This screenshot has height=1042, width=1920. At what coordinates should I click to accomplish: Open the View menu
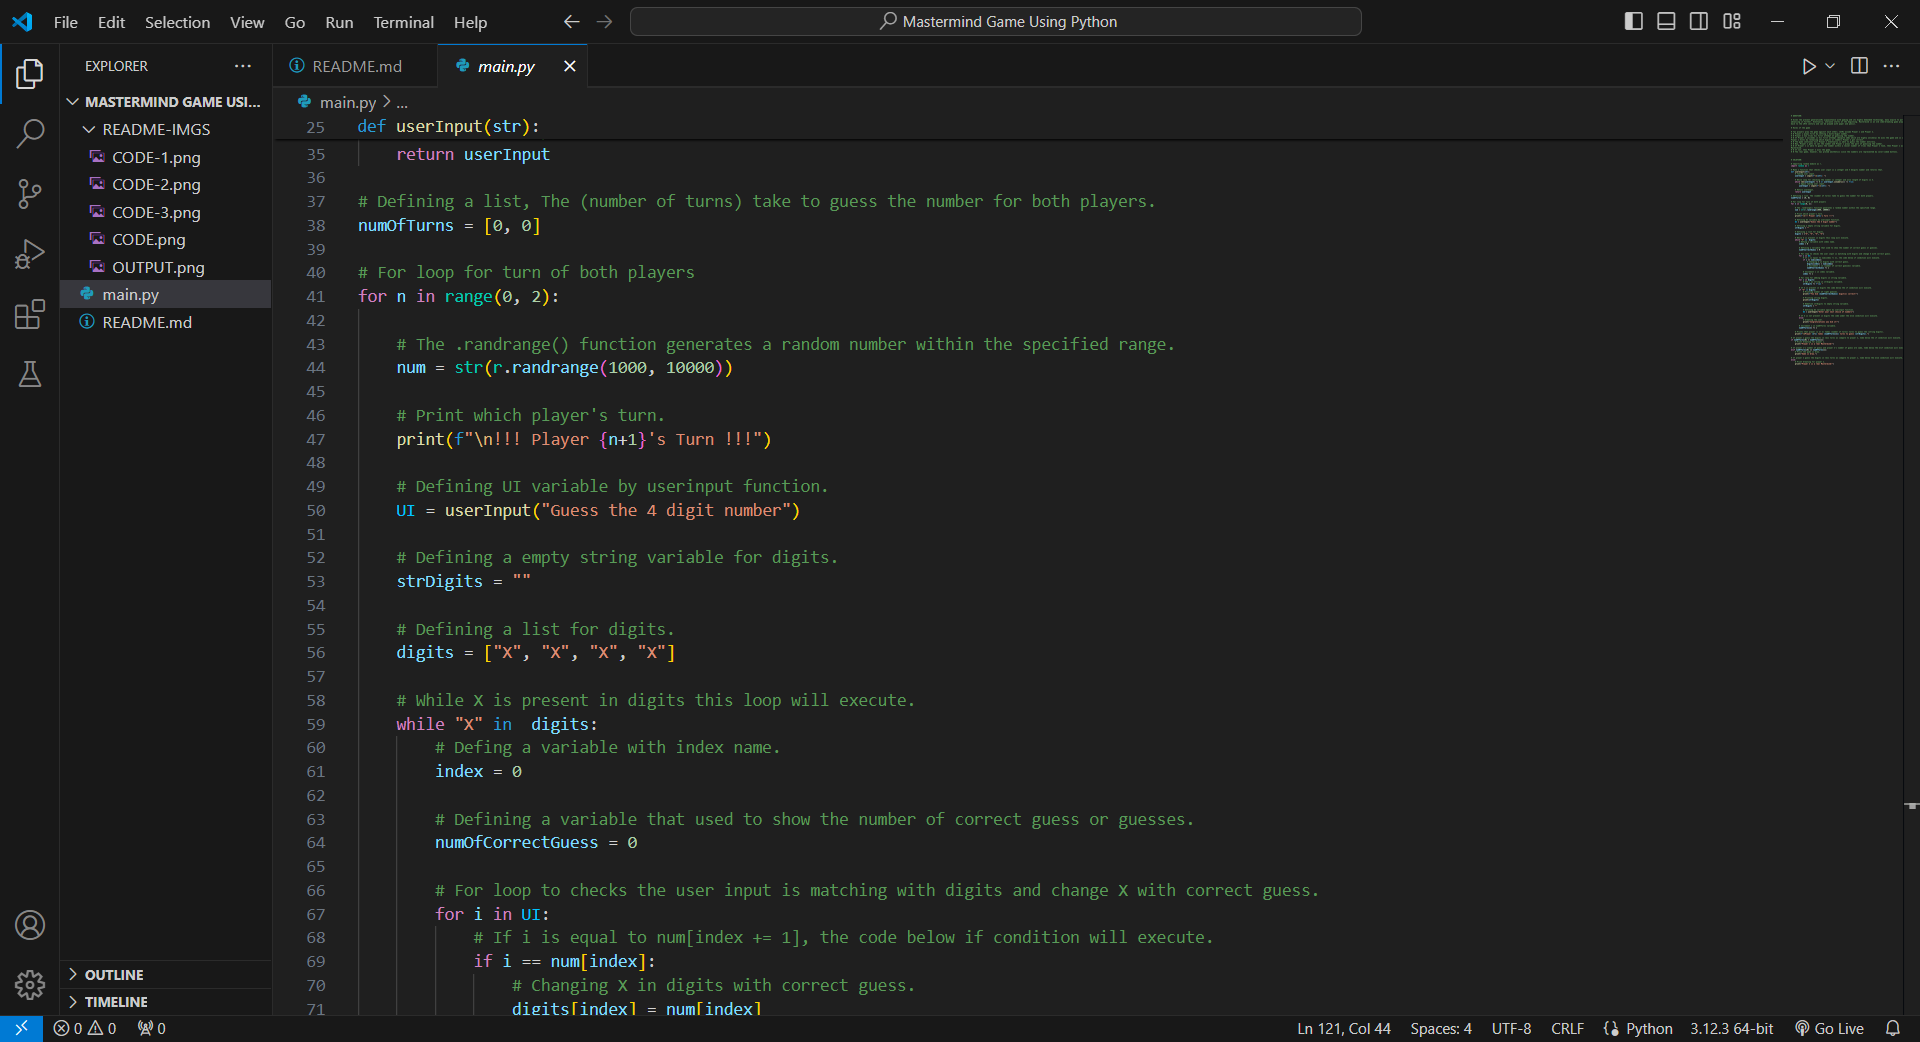pyautogui.click(x=247, y=22)
